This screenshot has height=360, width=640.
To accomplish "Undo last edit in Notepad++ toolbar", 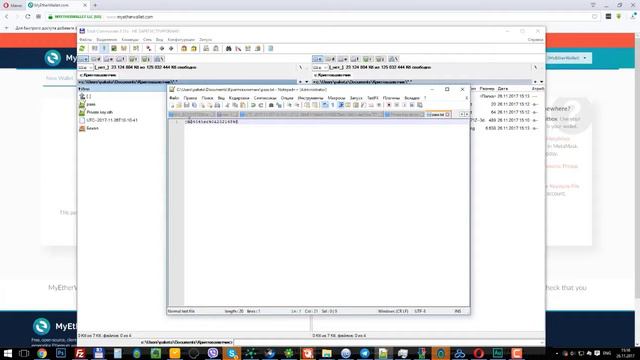I will tap(253, 105).
